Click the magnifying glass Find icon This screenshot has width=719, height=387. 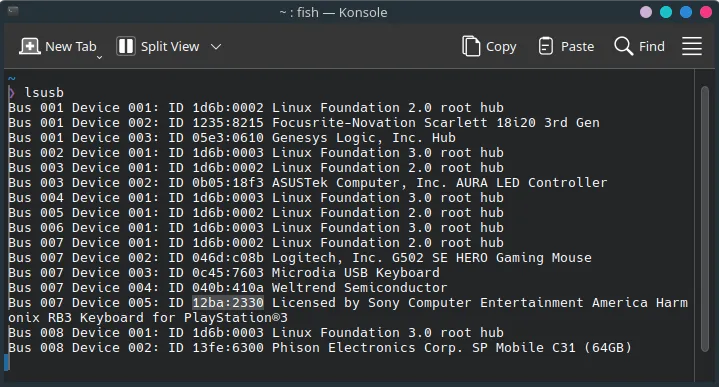point(624,46)
